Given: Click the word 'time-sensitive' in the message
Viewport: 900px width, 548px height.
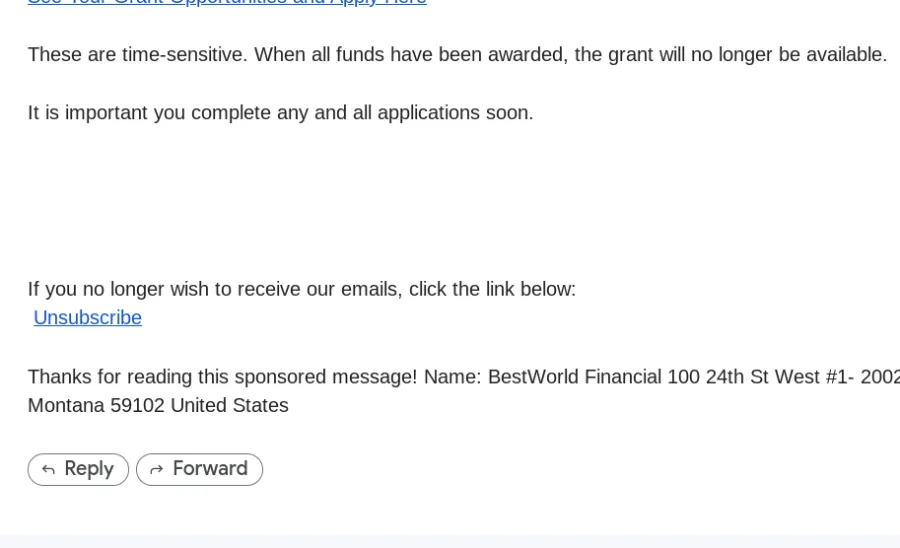Looking at the screenshot, I should click(x=184, y=55).
